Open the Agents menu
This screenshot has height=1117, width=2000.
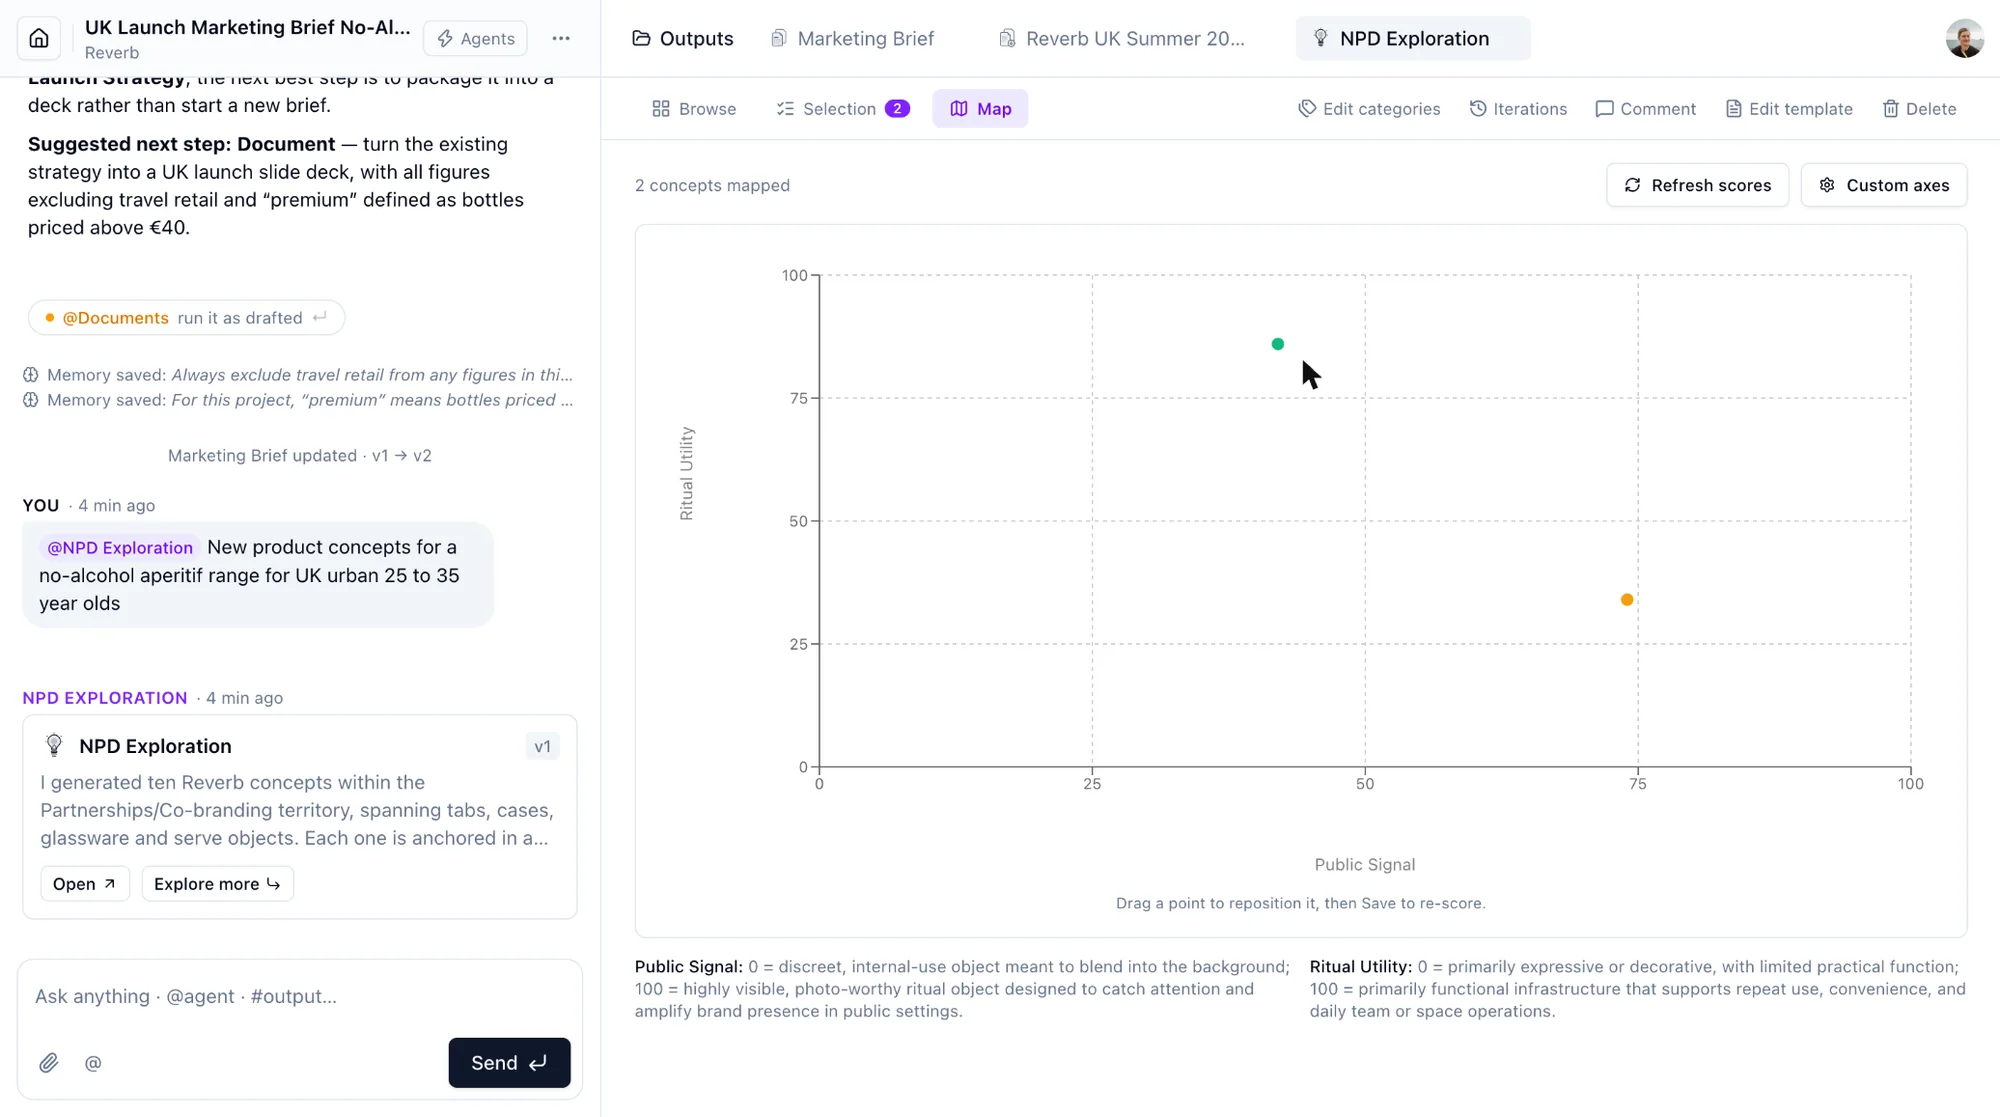click(476, 38)
